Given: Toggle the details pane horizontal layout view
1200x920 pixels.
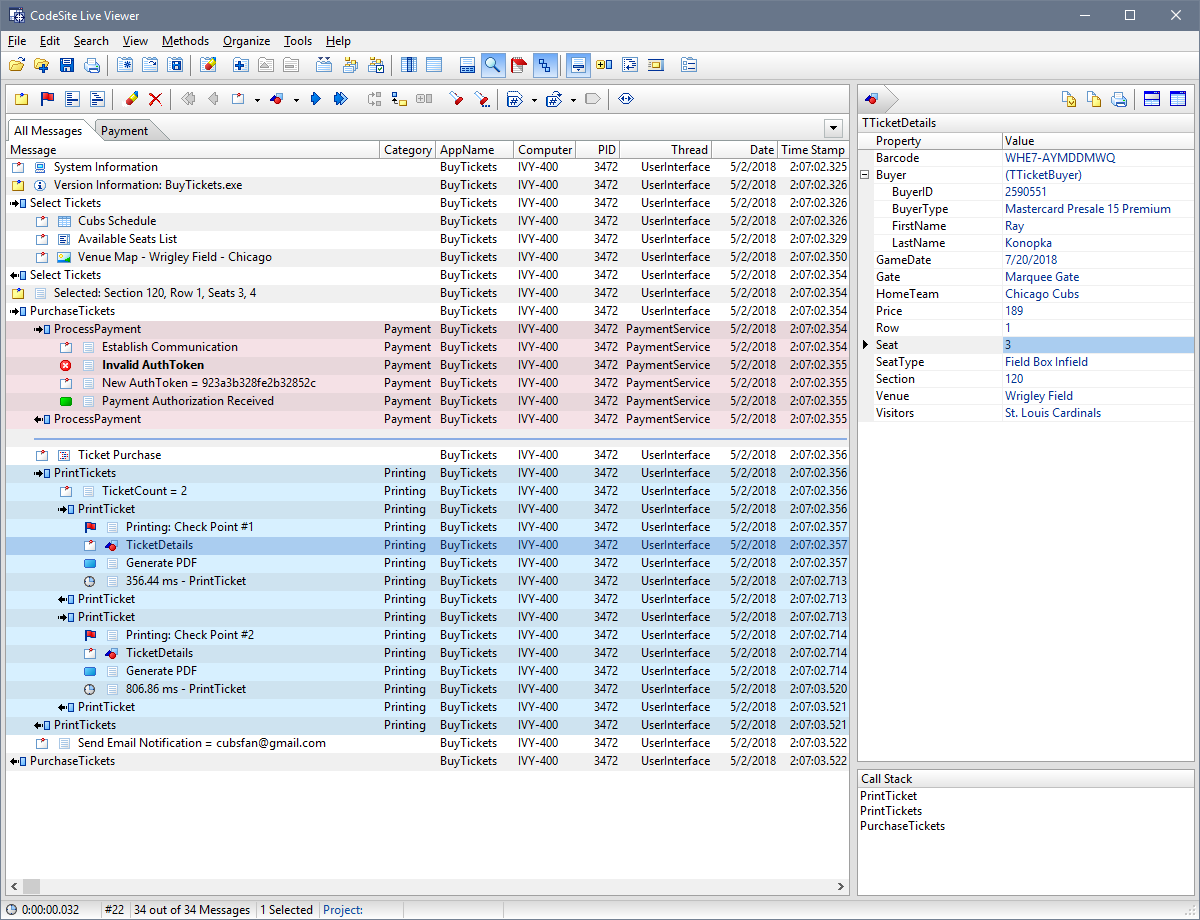Looking at the screenshot, I should [x=1151, y=99].
